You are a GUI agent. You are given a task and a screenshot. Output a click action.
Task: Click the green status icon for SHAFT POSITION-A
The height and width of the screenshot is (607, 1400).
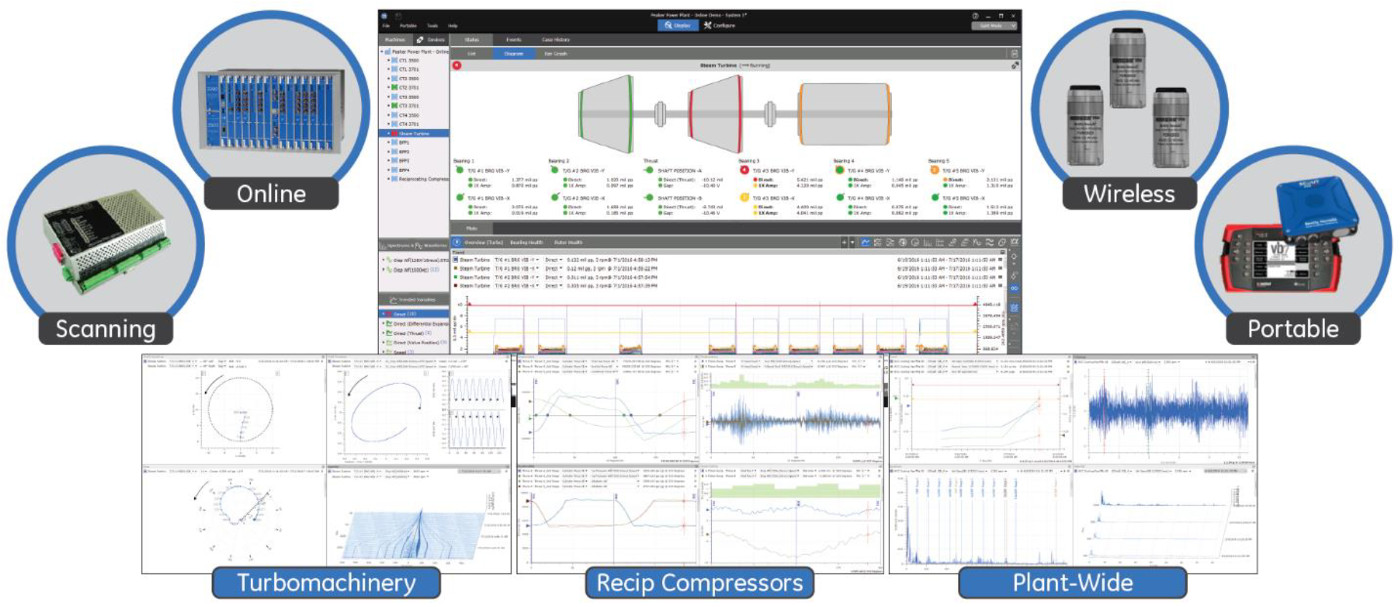[x=649, y=169]
